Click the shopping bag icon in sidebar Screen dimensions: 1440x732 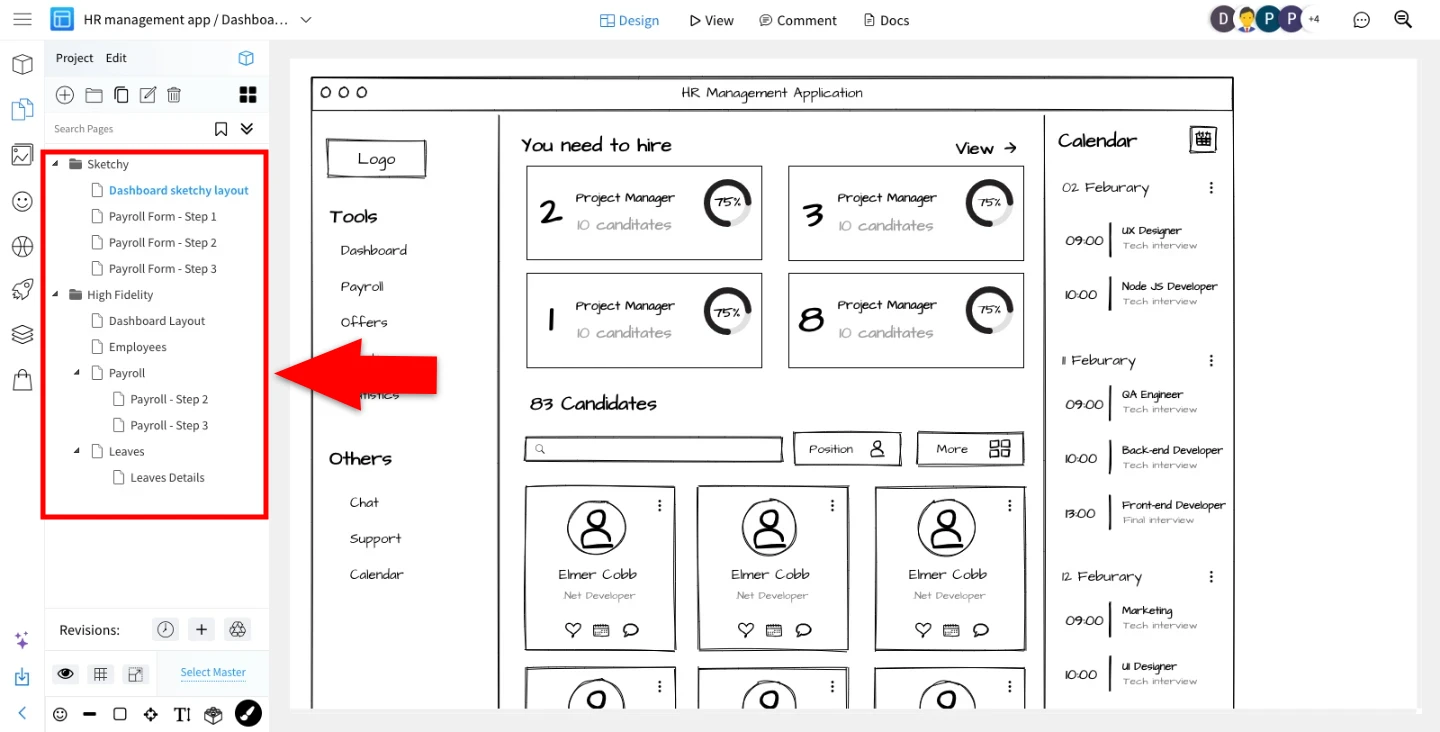point(22,380)
